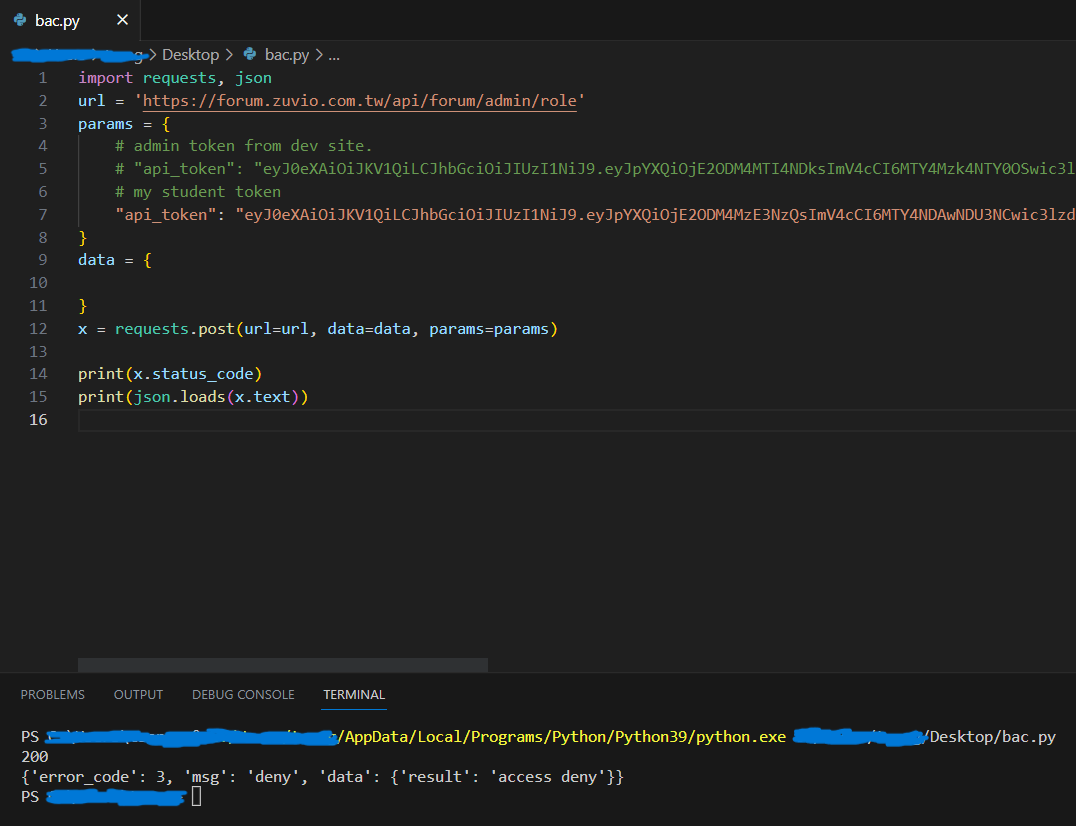Viewport: 1076px width, 826px height.
Task: Click the horizontal editor scrollbar
Action: (x=283, y=665)
